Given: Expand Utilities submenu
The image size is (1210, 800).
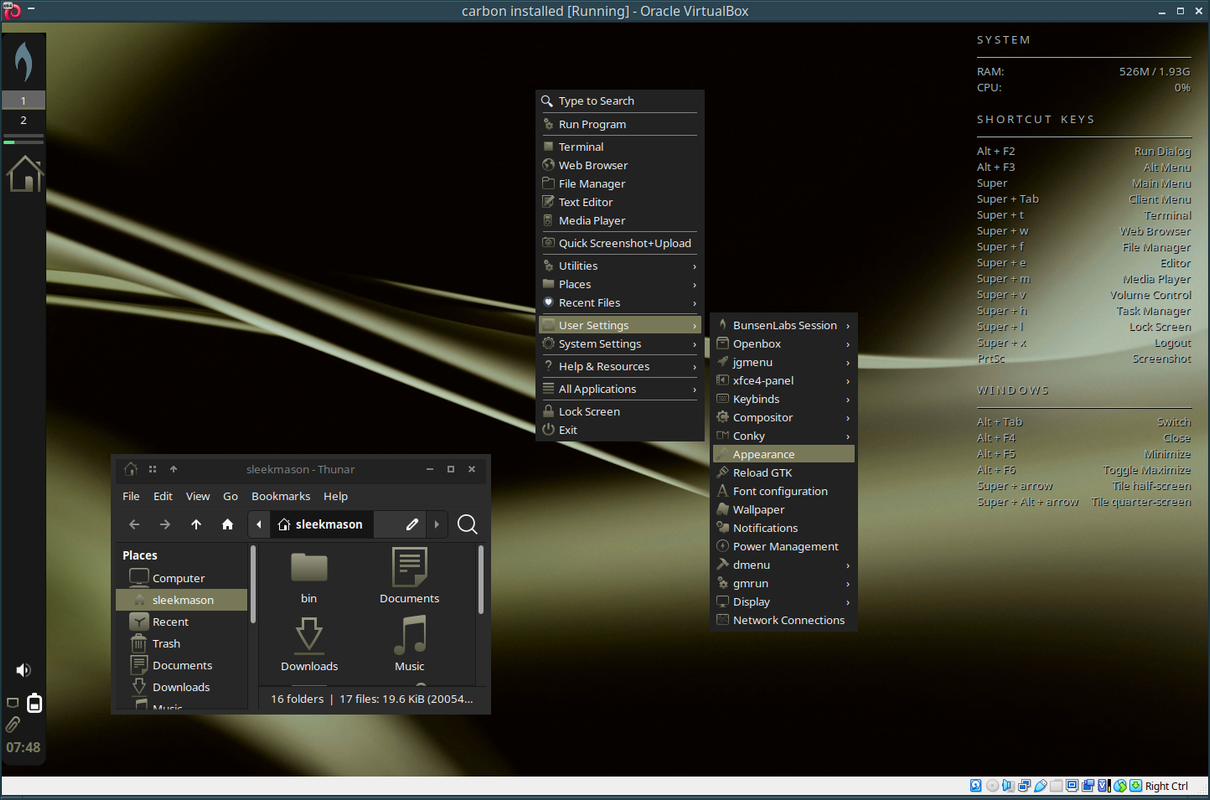Looking at the screenshot, I should click(619, 266).
